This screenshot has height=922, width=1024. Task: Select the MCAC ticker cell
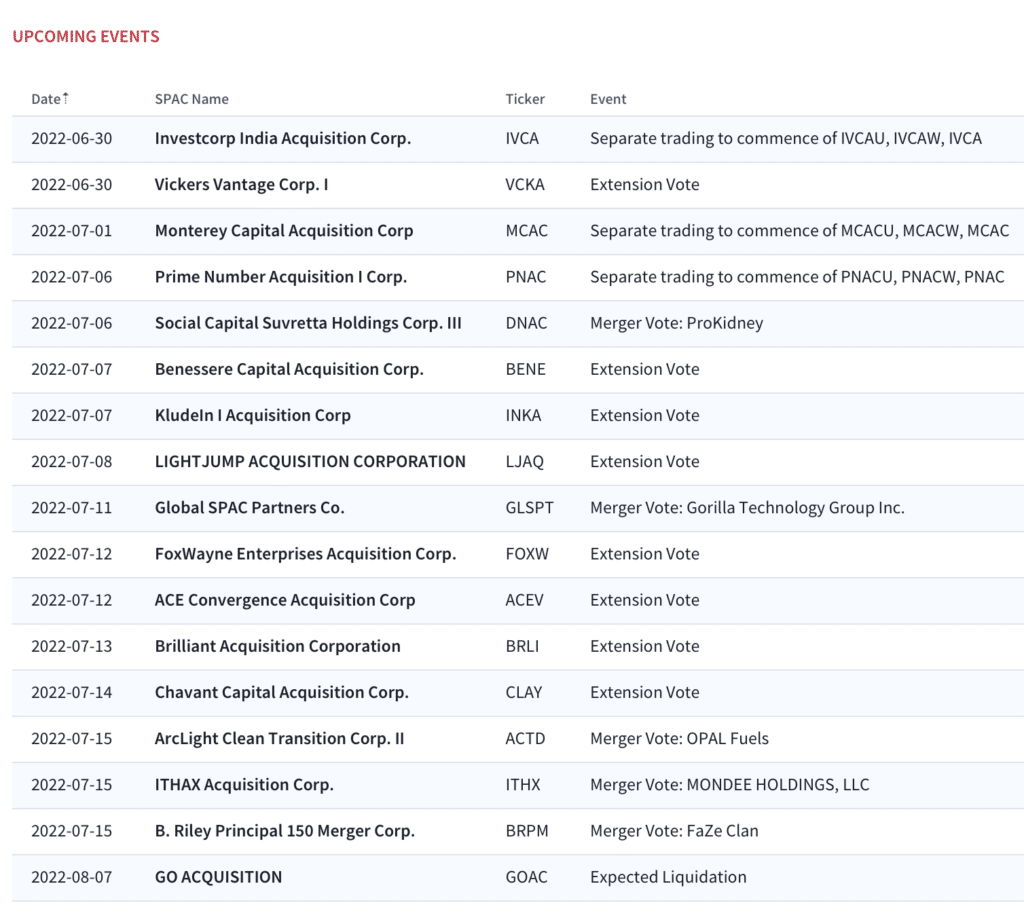526,231
